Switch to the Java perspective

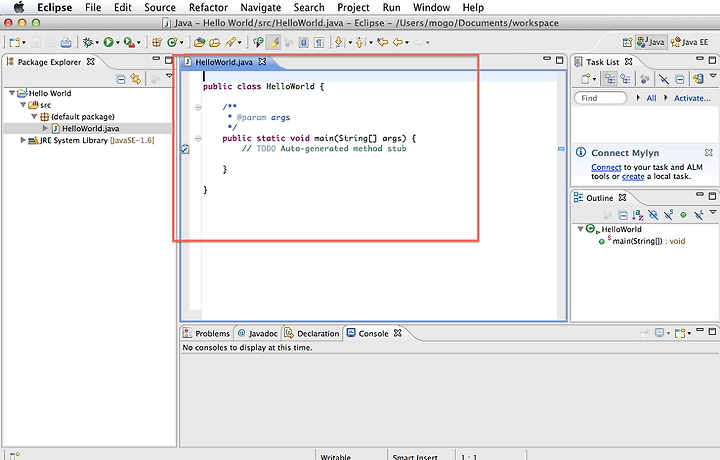pyautogui.click(x=651, y=42)
